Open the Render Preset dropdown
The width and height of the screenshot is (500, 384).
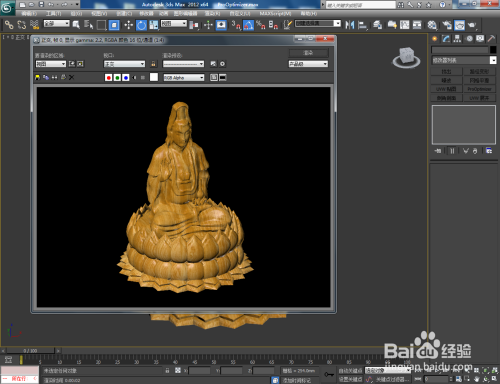[183, 64]
